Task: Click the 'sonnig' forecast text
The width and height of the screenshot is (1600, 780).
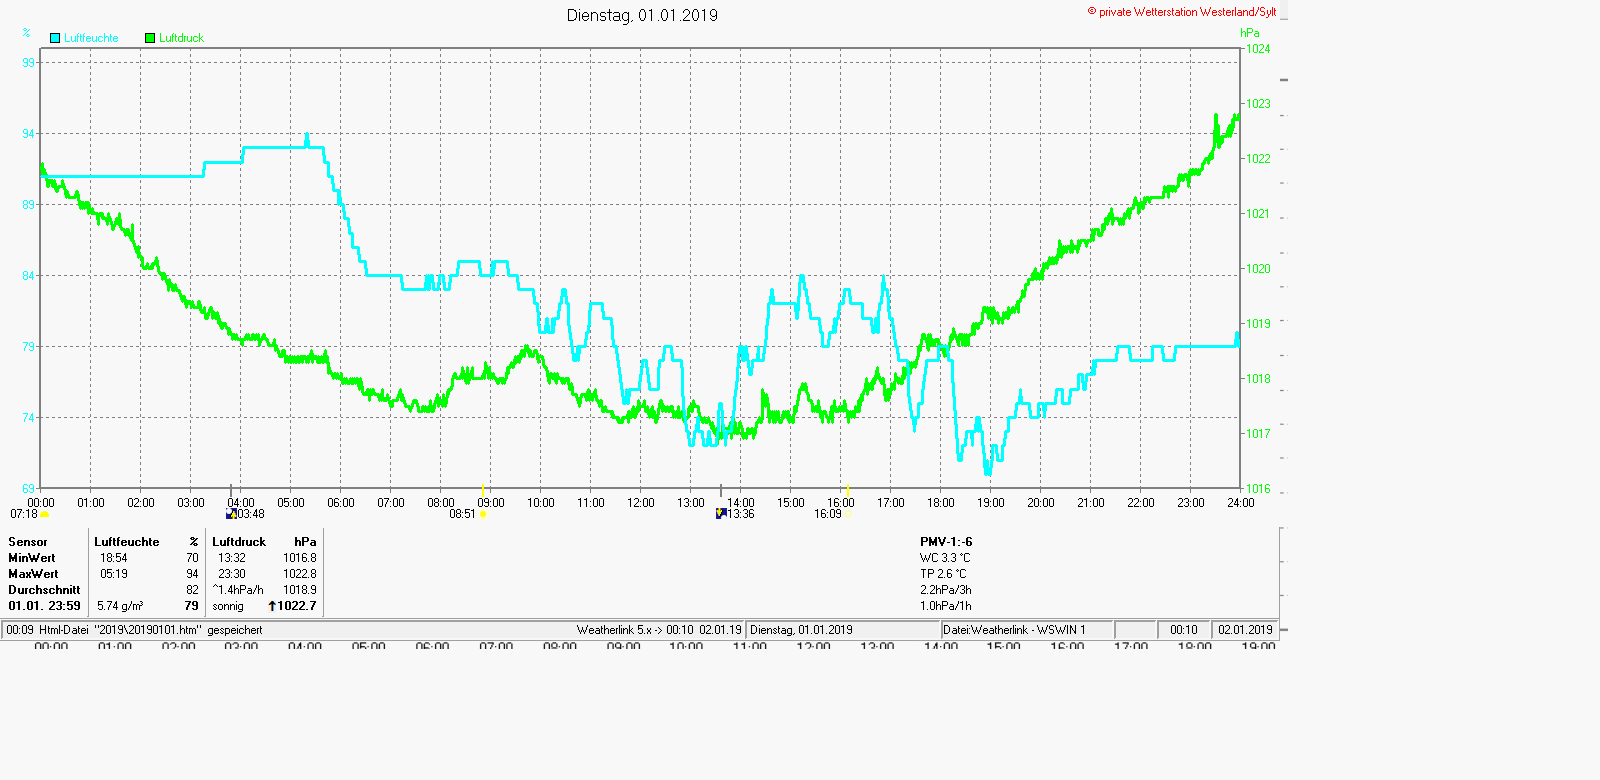Action: click(x=228, y=606)
